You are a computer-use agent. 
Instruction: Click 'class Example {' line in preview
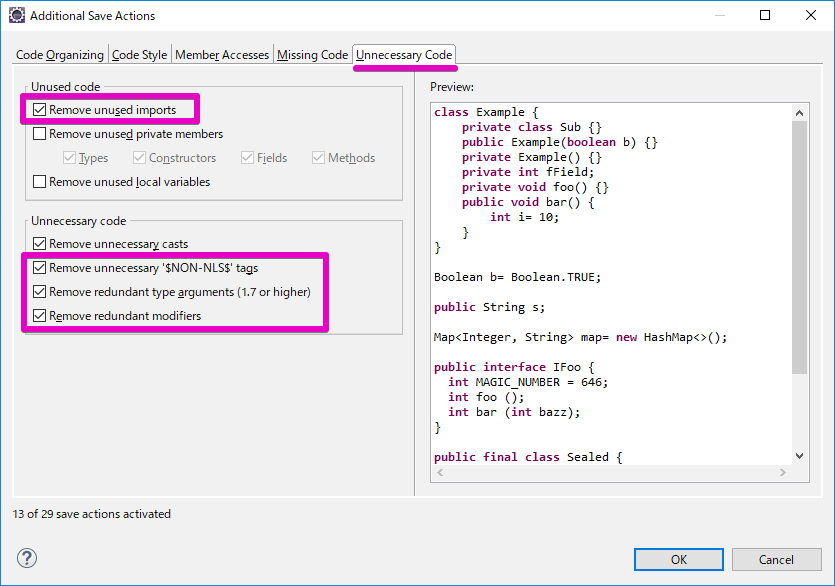[486, 112]
